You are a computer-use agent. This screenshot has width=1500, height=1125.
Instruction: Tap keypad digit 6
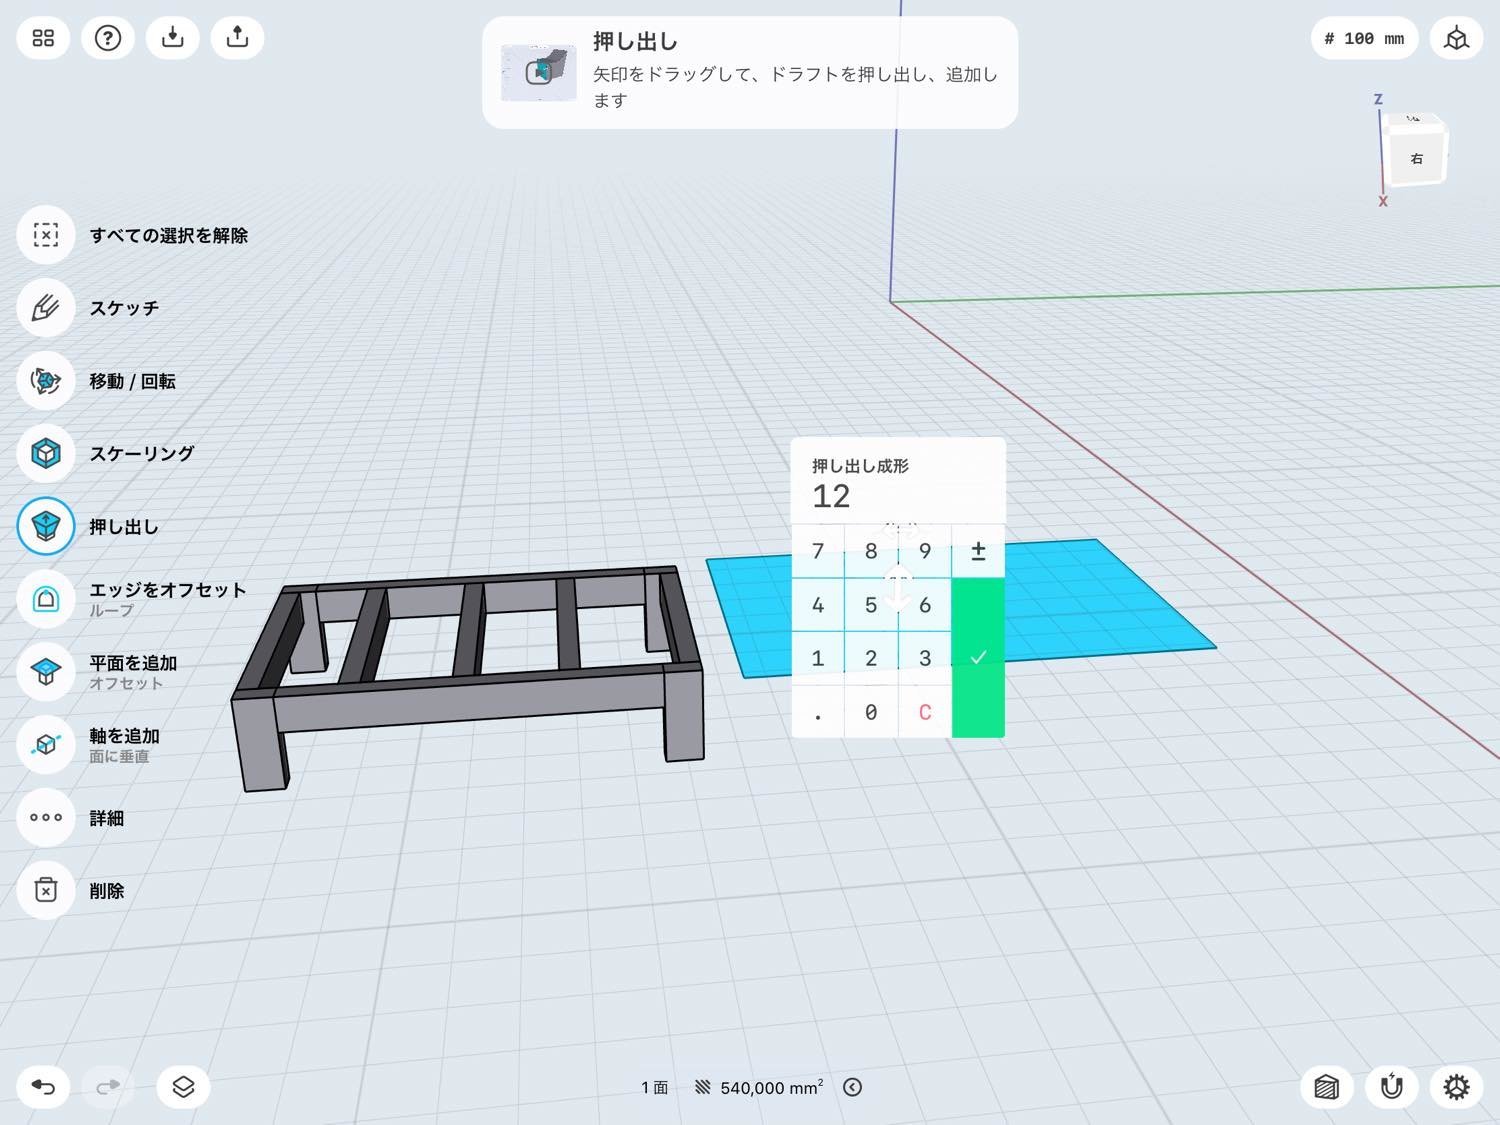pyautogui.click(x=925, y=605)
